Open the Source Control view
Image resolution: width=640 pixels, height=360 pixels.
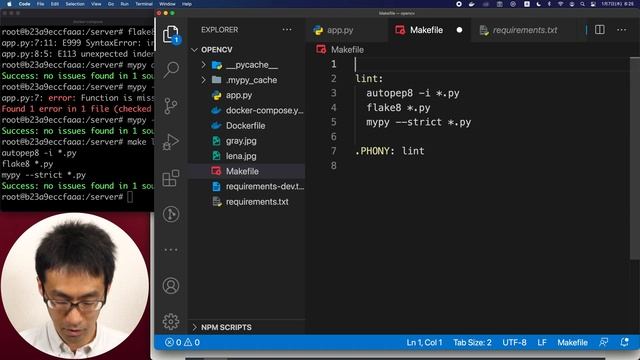click(x=171, y=106)
